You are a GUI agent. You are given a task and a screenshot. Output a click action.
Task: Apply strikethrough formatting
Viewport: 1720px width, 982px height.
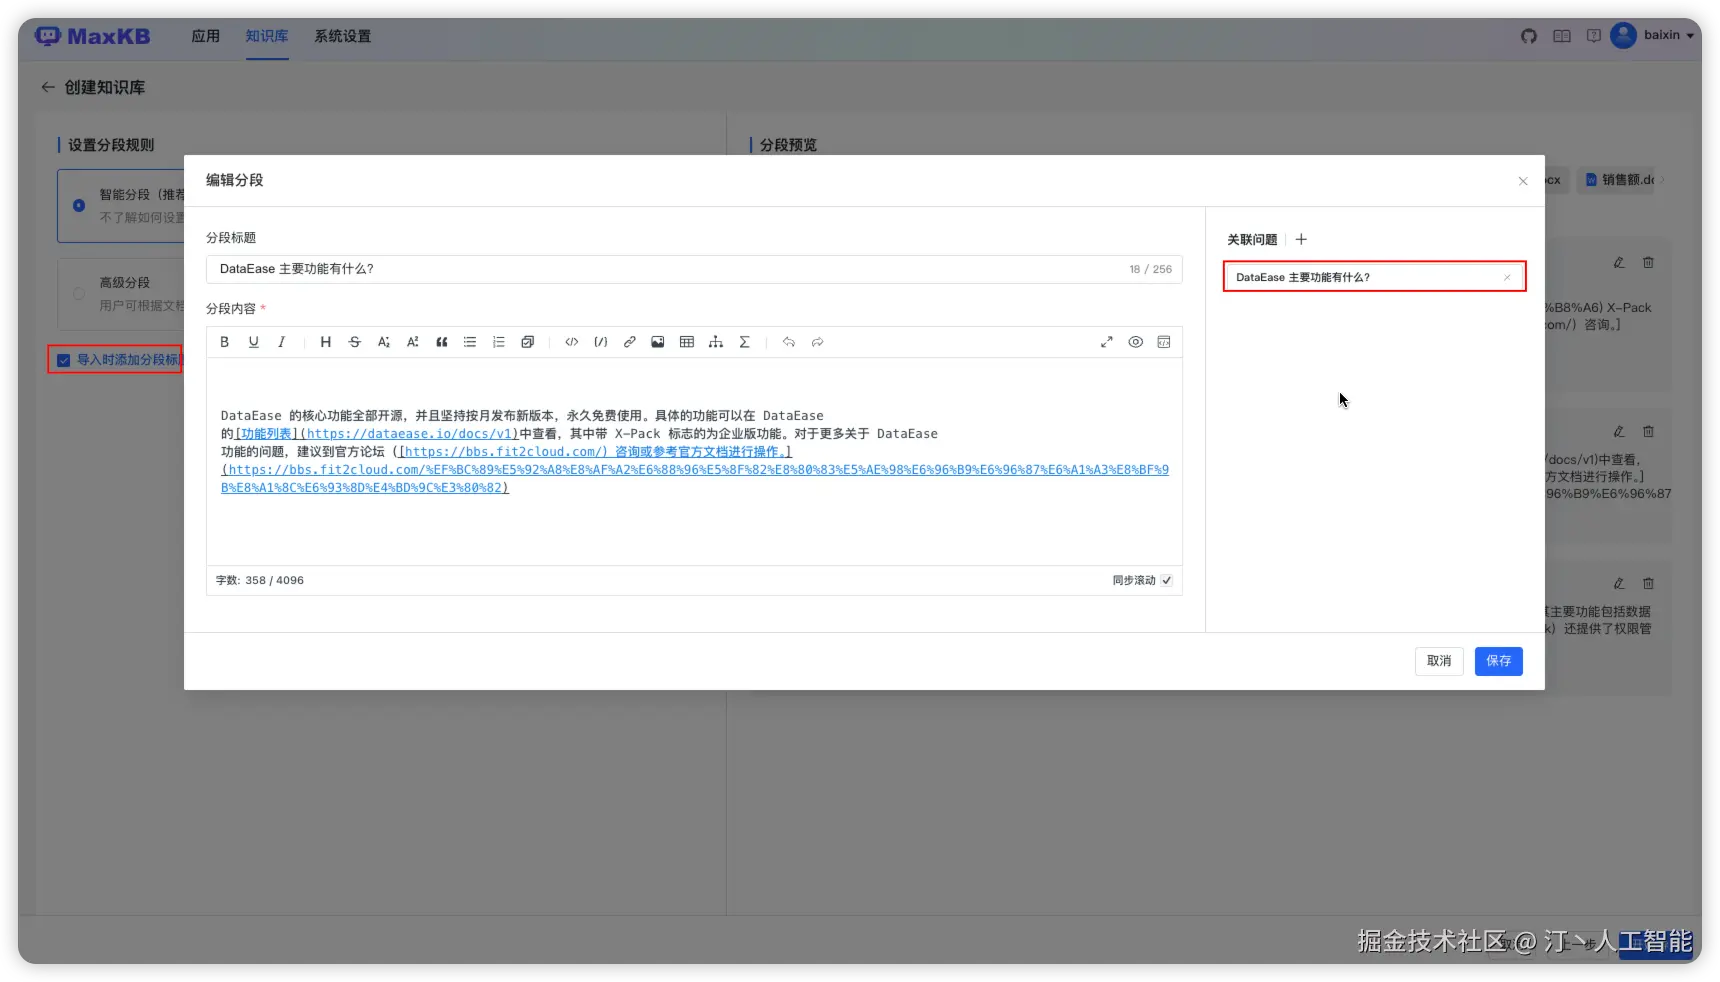(x=354, y=342)
